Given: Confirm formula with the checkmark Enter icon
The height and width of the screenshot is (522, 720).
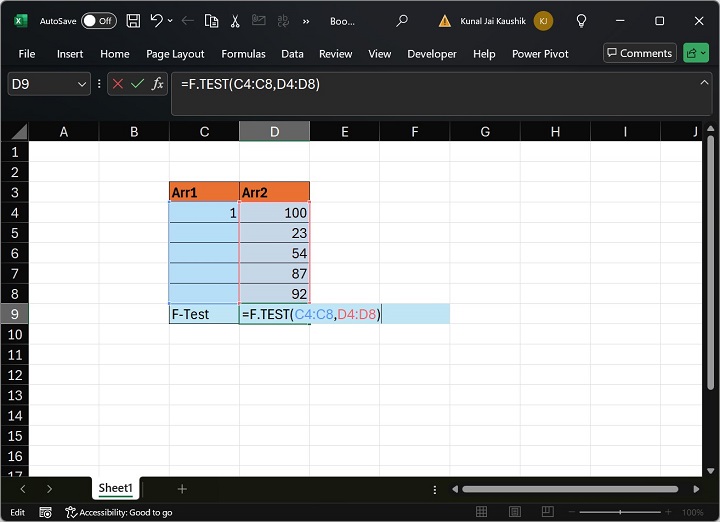Looking at the screenshot, I should pos(138,85).
